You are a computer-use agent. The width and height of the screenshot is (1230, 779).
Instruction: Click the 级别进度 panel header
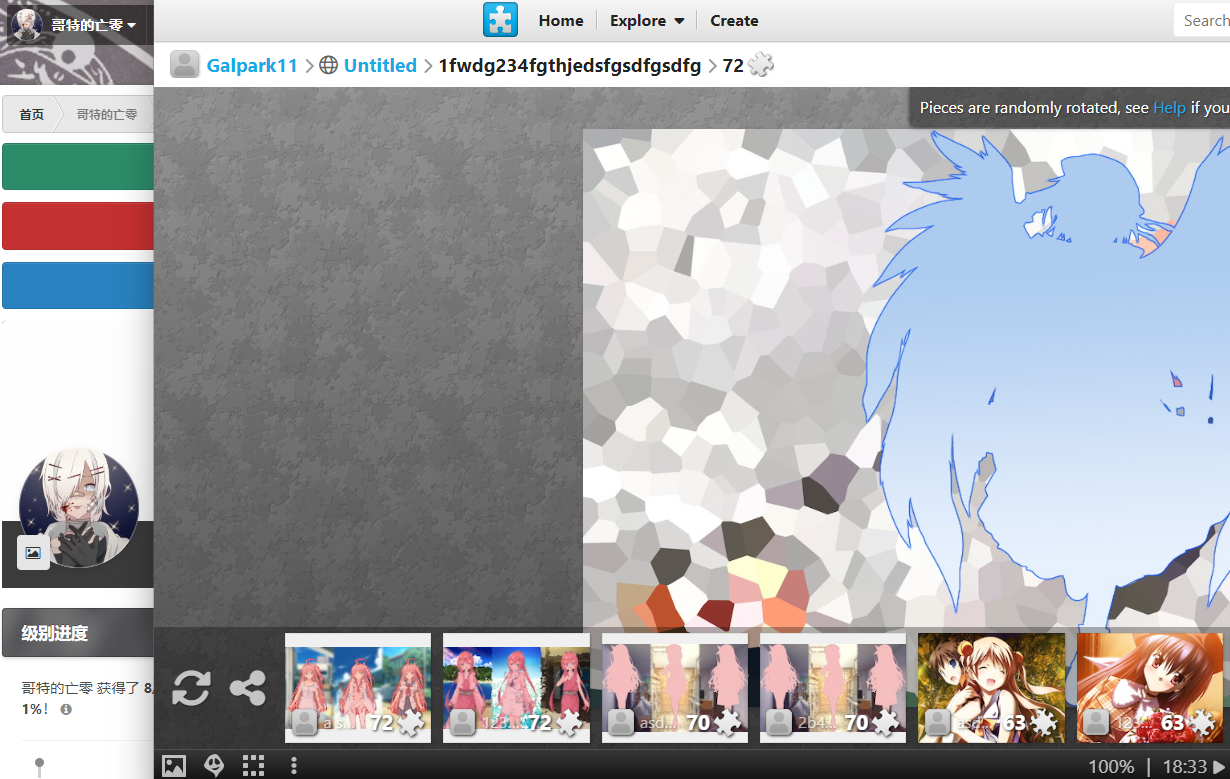tap(78, 633)
